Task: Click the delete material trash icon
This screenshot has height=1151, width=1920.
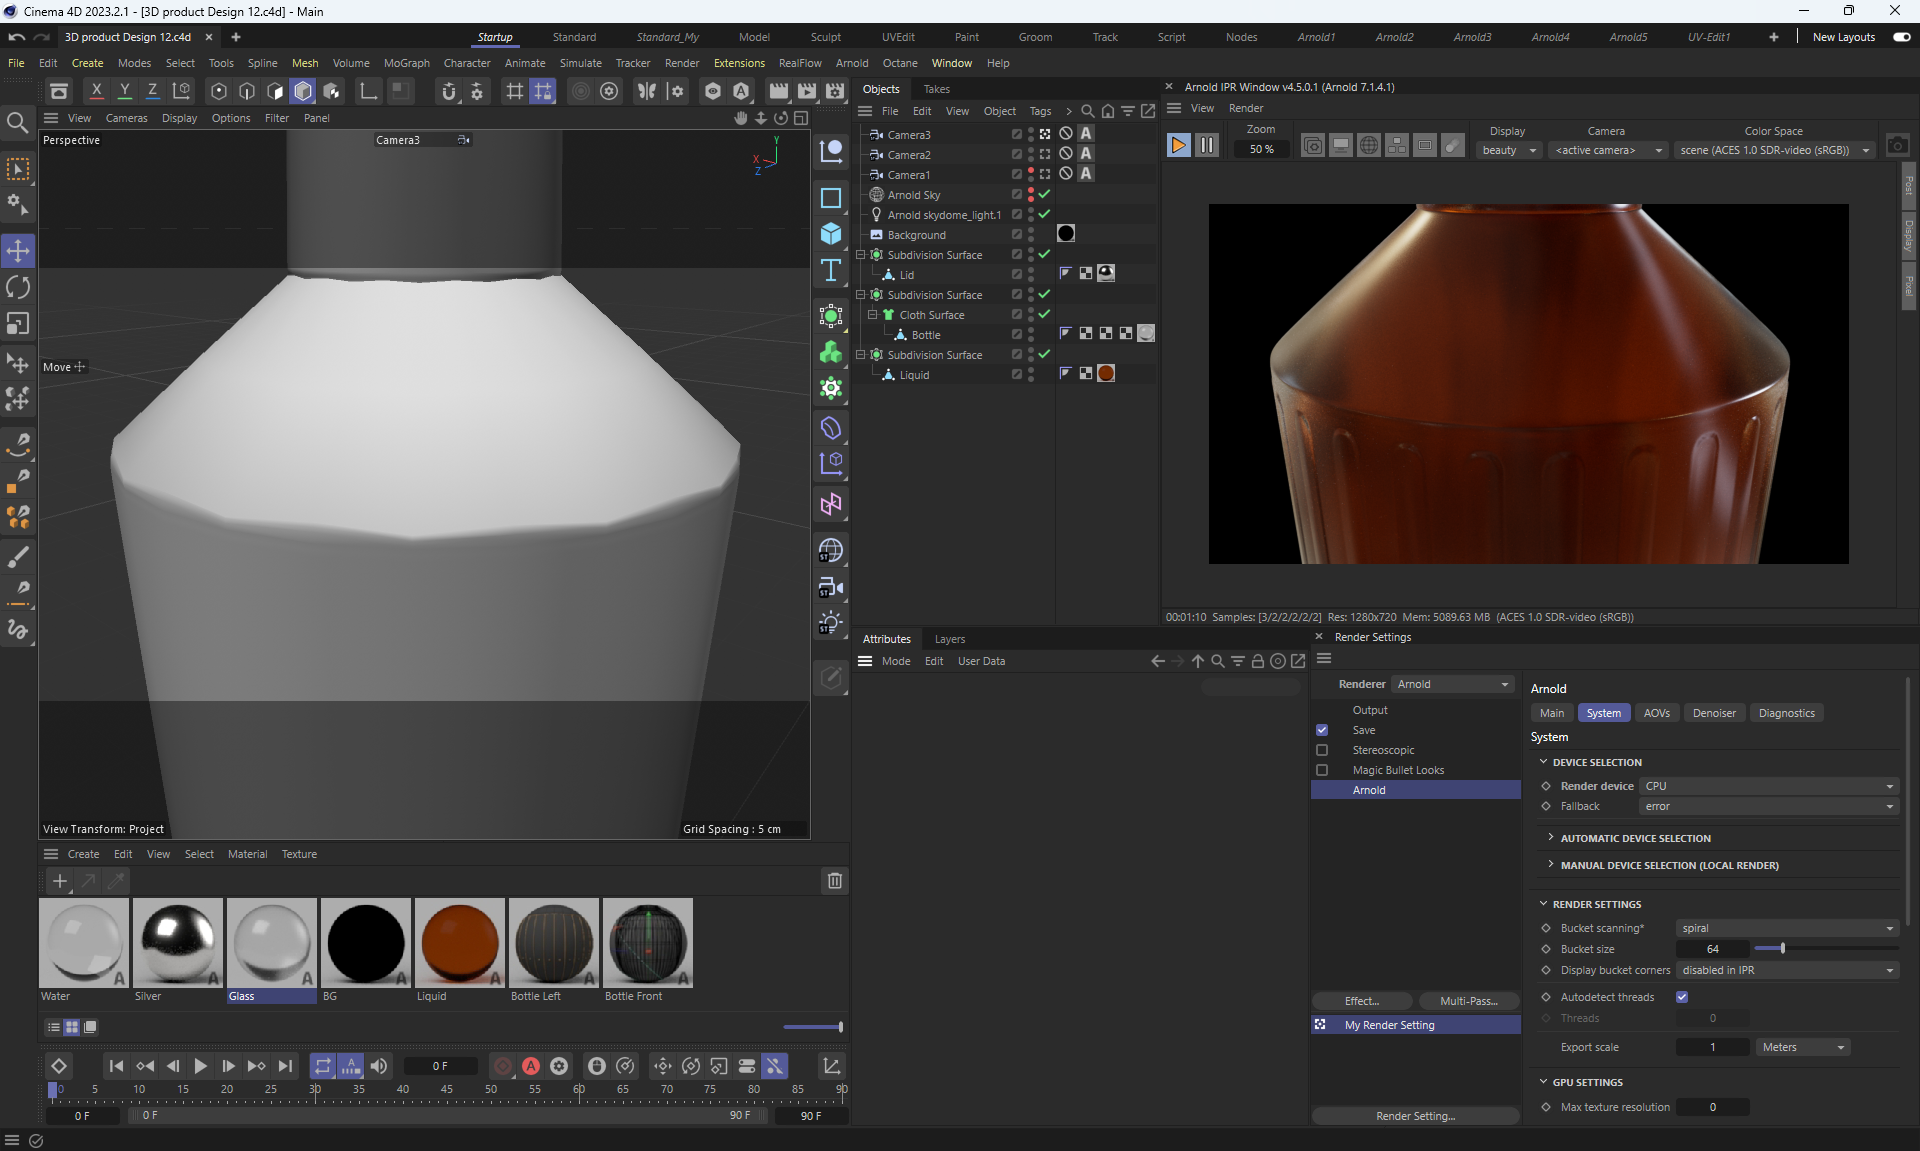Action: [x=834, y=881]
